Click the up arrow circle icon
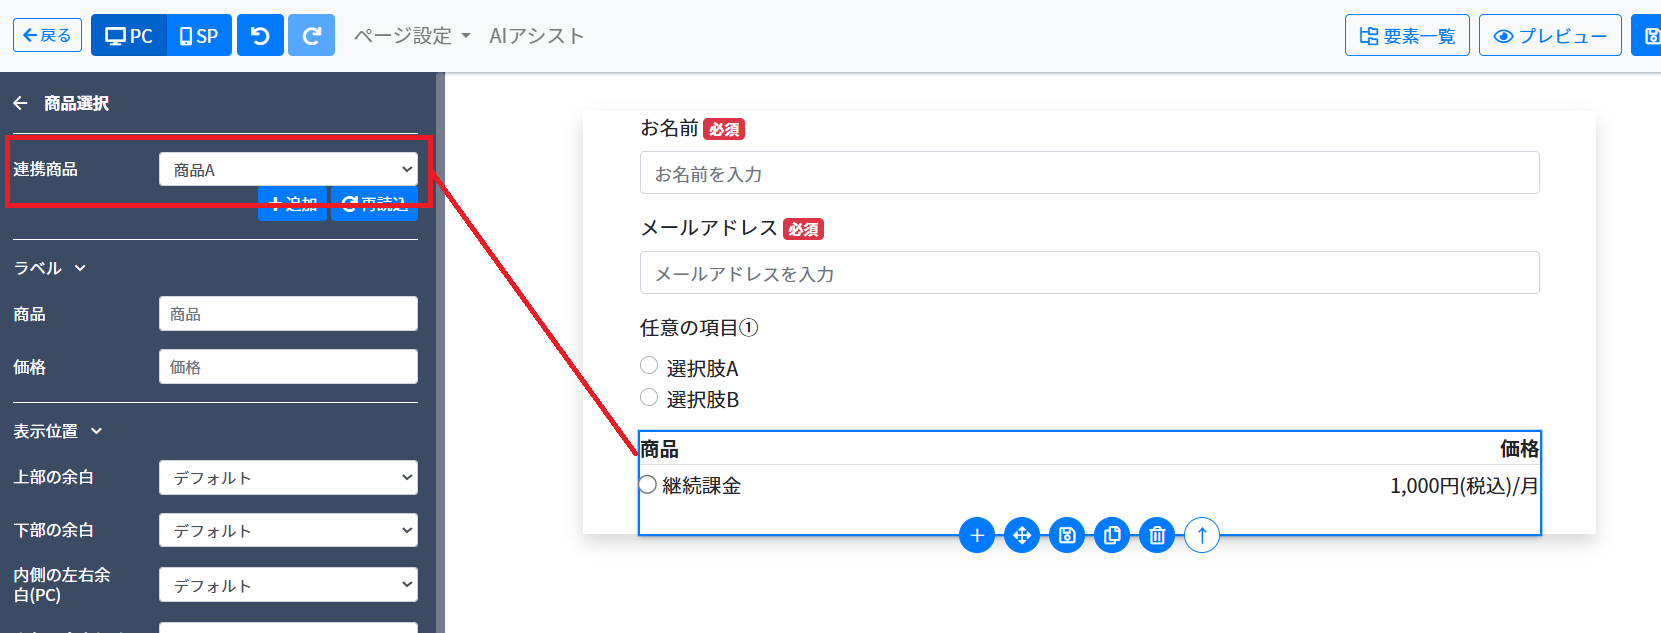1661x633 pixels. click(x=1202, y=535)
